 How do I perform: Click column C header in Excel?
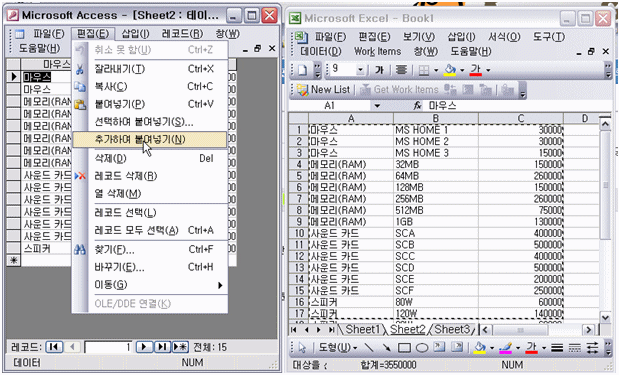[x=521, y=118]
